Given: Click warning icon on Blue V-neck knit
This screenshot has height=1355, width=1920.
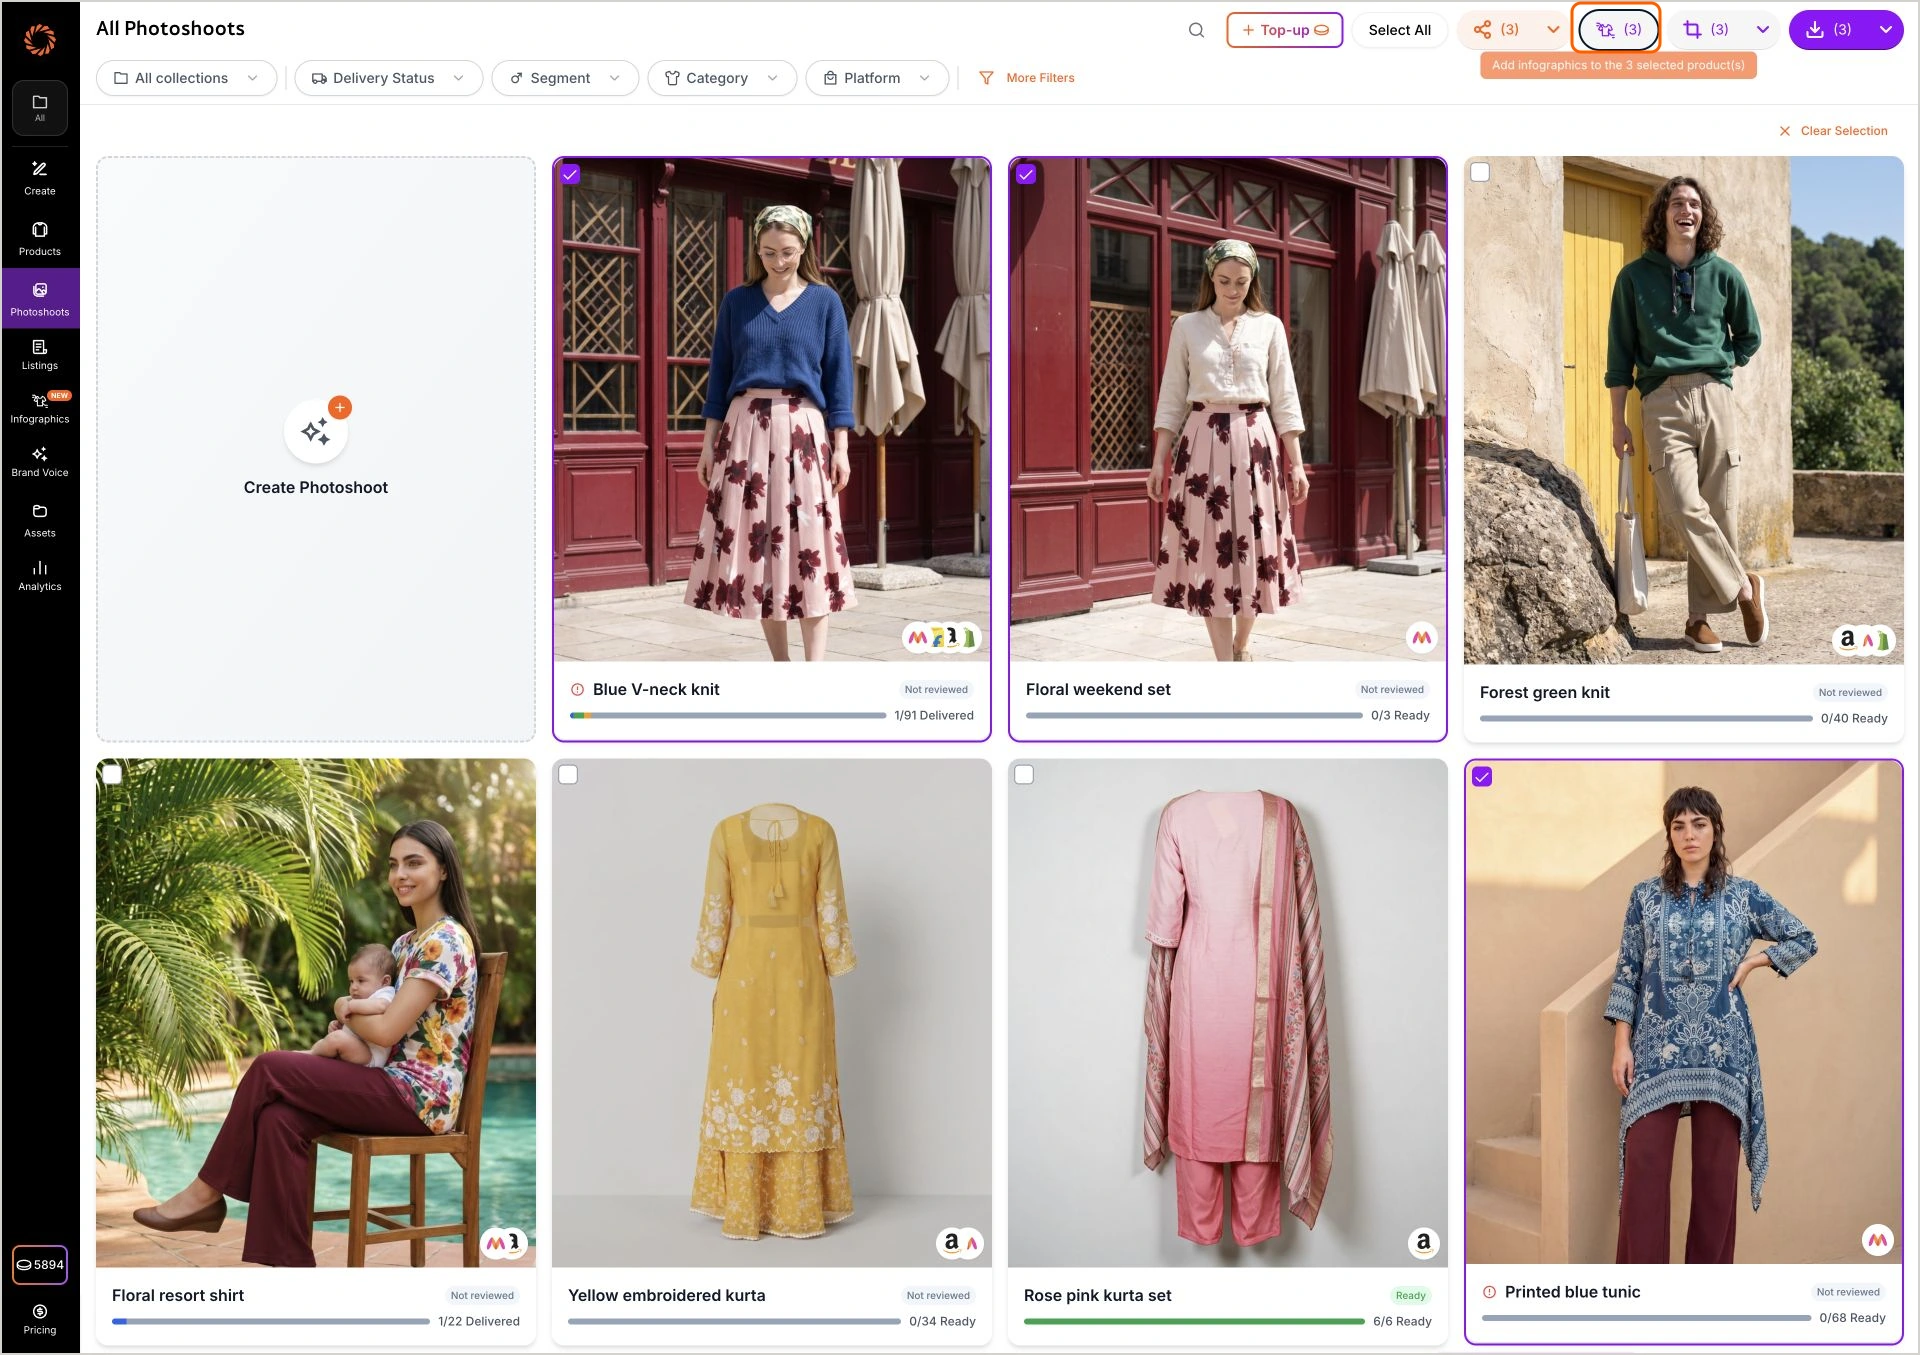Looking at the screenshot, I should [x=577, y=689].
